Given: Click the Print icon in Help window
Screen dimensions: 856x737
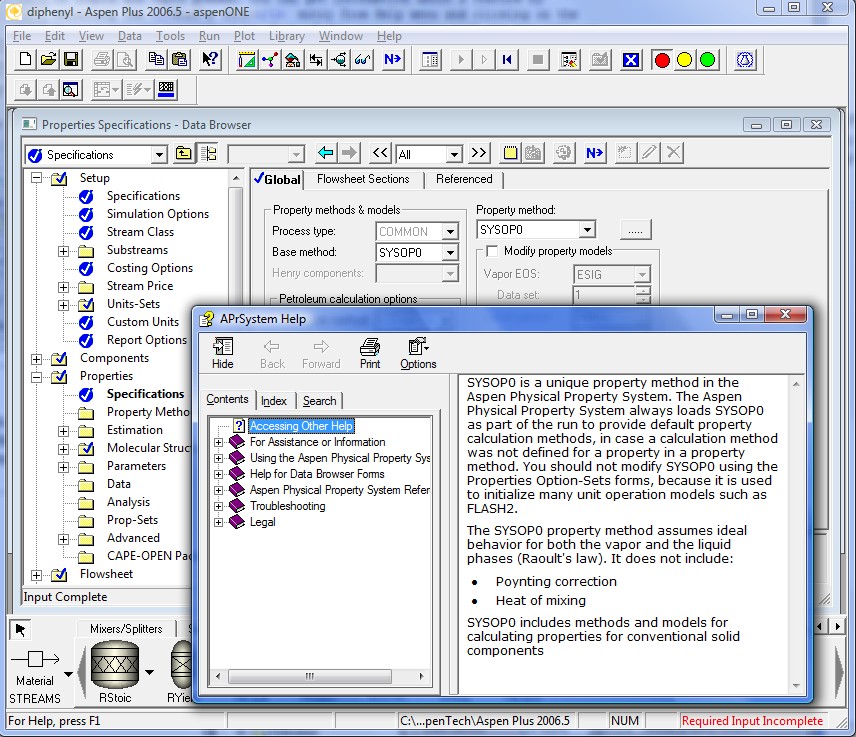Looking at the screenshot, I should (x=370, y=353).
